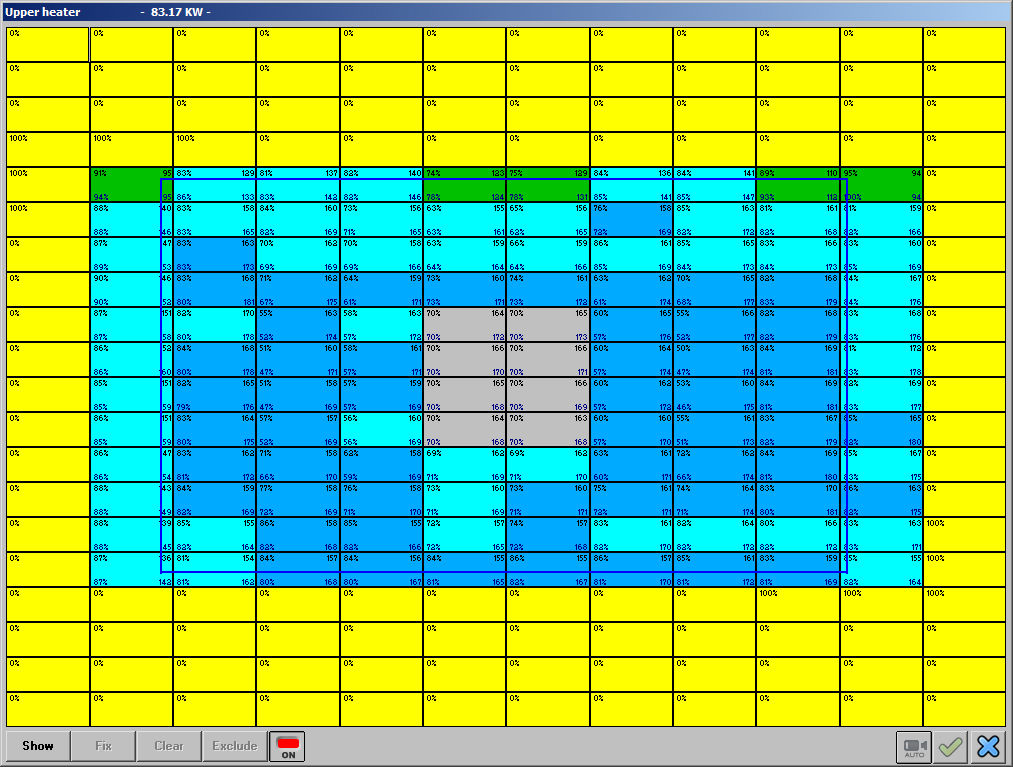Select heater cell 66% 159
1013x767 pixels.
click(548, 255)
